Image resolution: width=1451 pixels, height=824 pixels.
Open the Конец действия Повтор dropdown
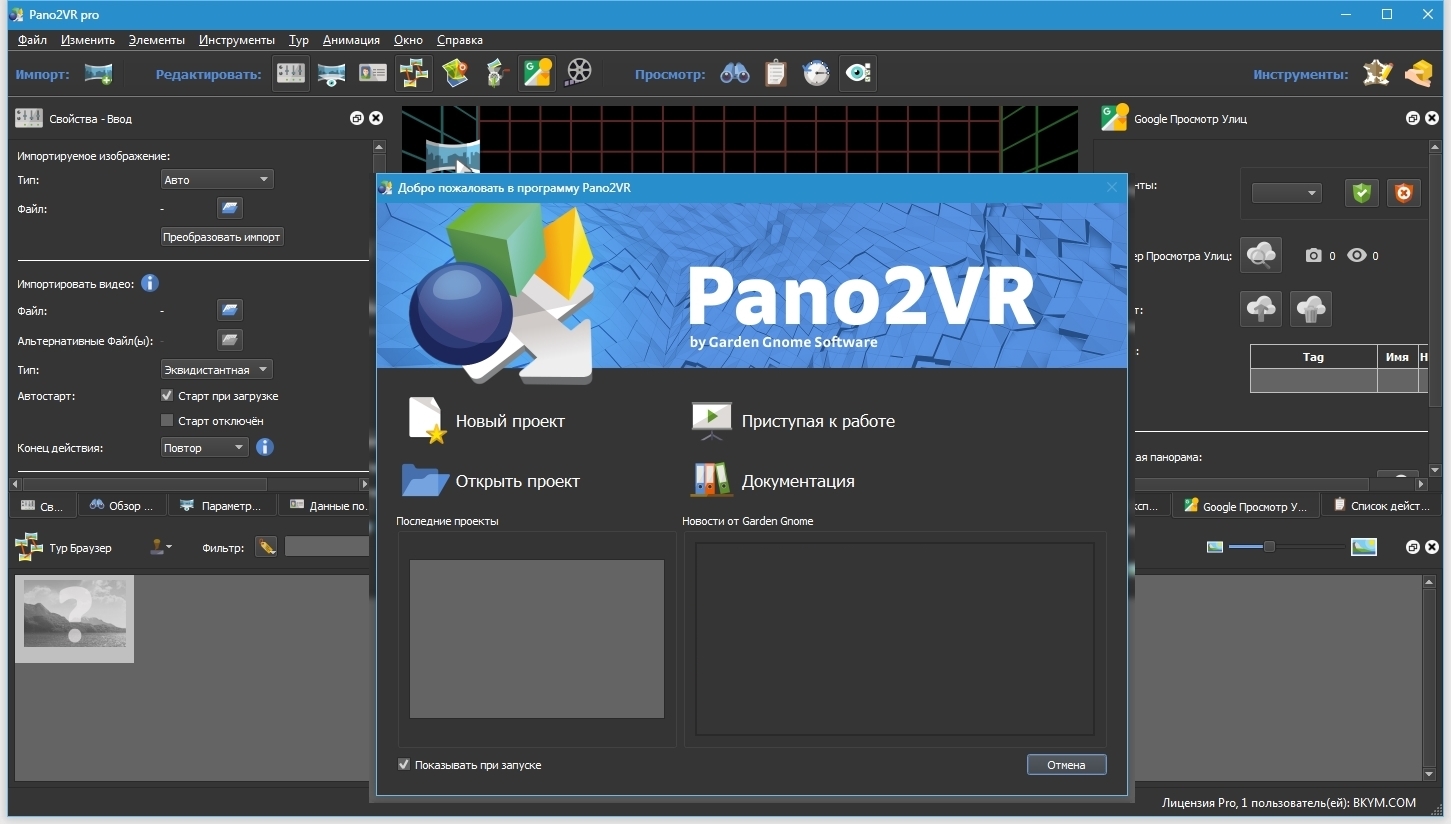[205, 447]
